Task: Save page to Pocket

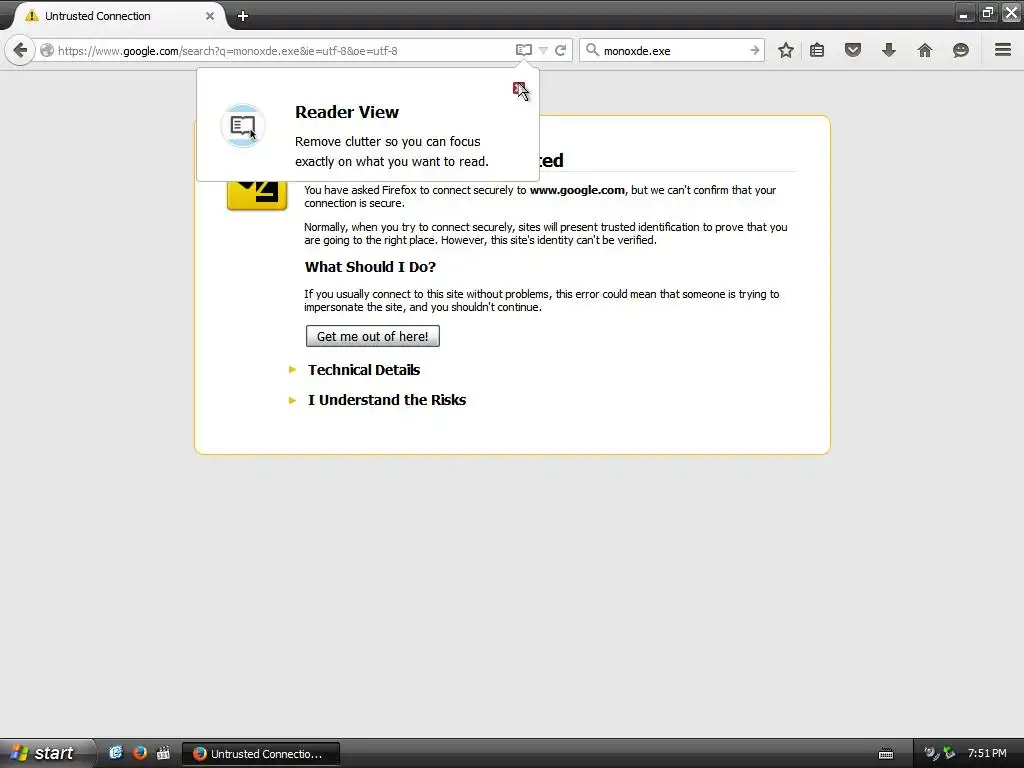Action: pyautogui.click(x=853, y=50)
